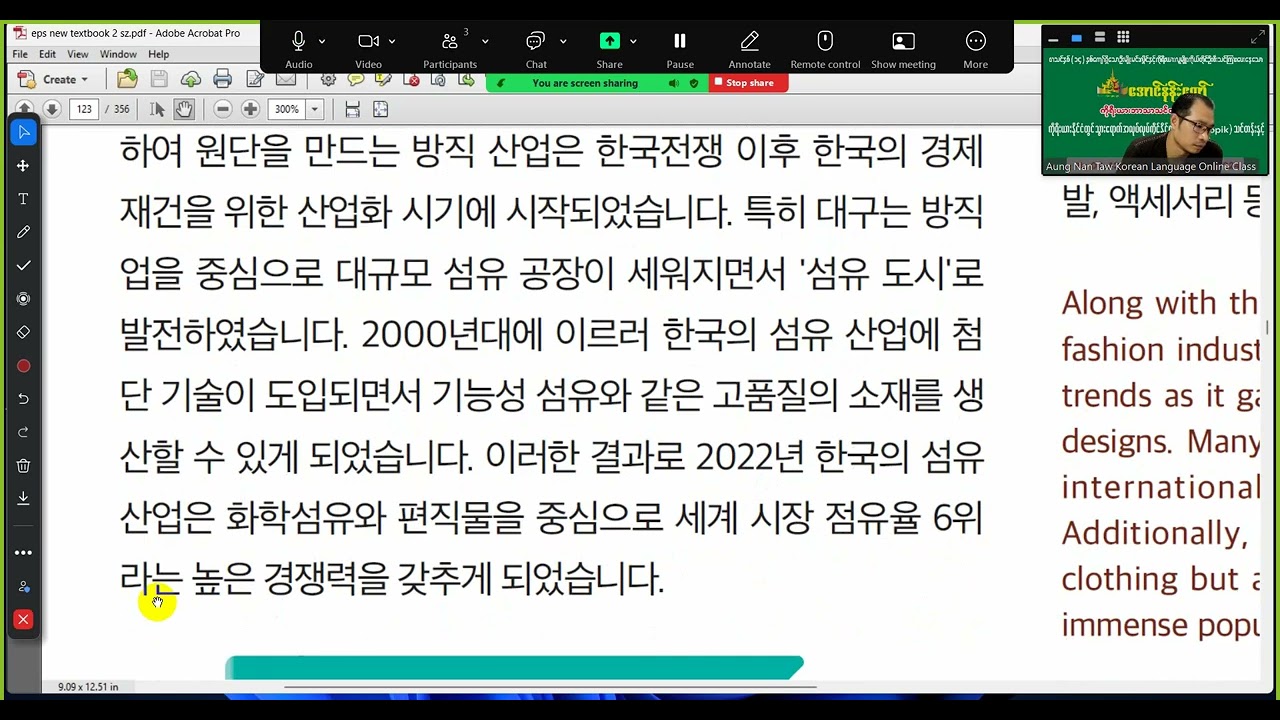Open the Participants panel
Viewport: 1280px width, 720px height.
pyautogui.click(x=450, y=48)
